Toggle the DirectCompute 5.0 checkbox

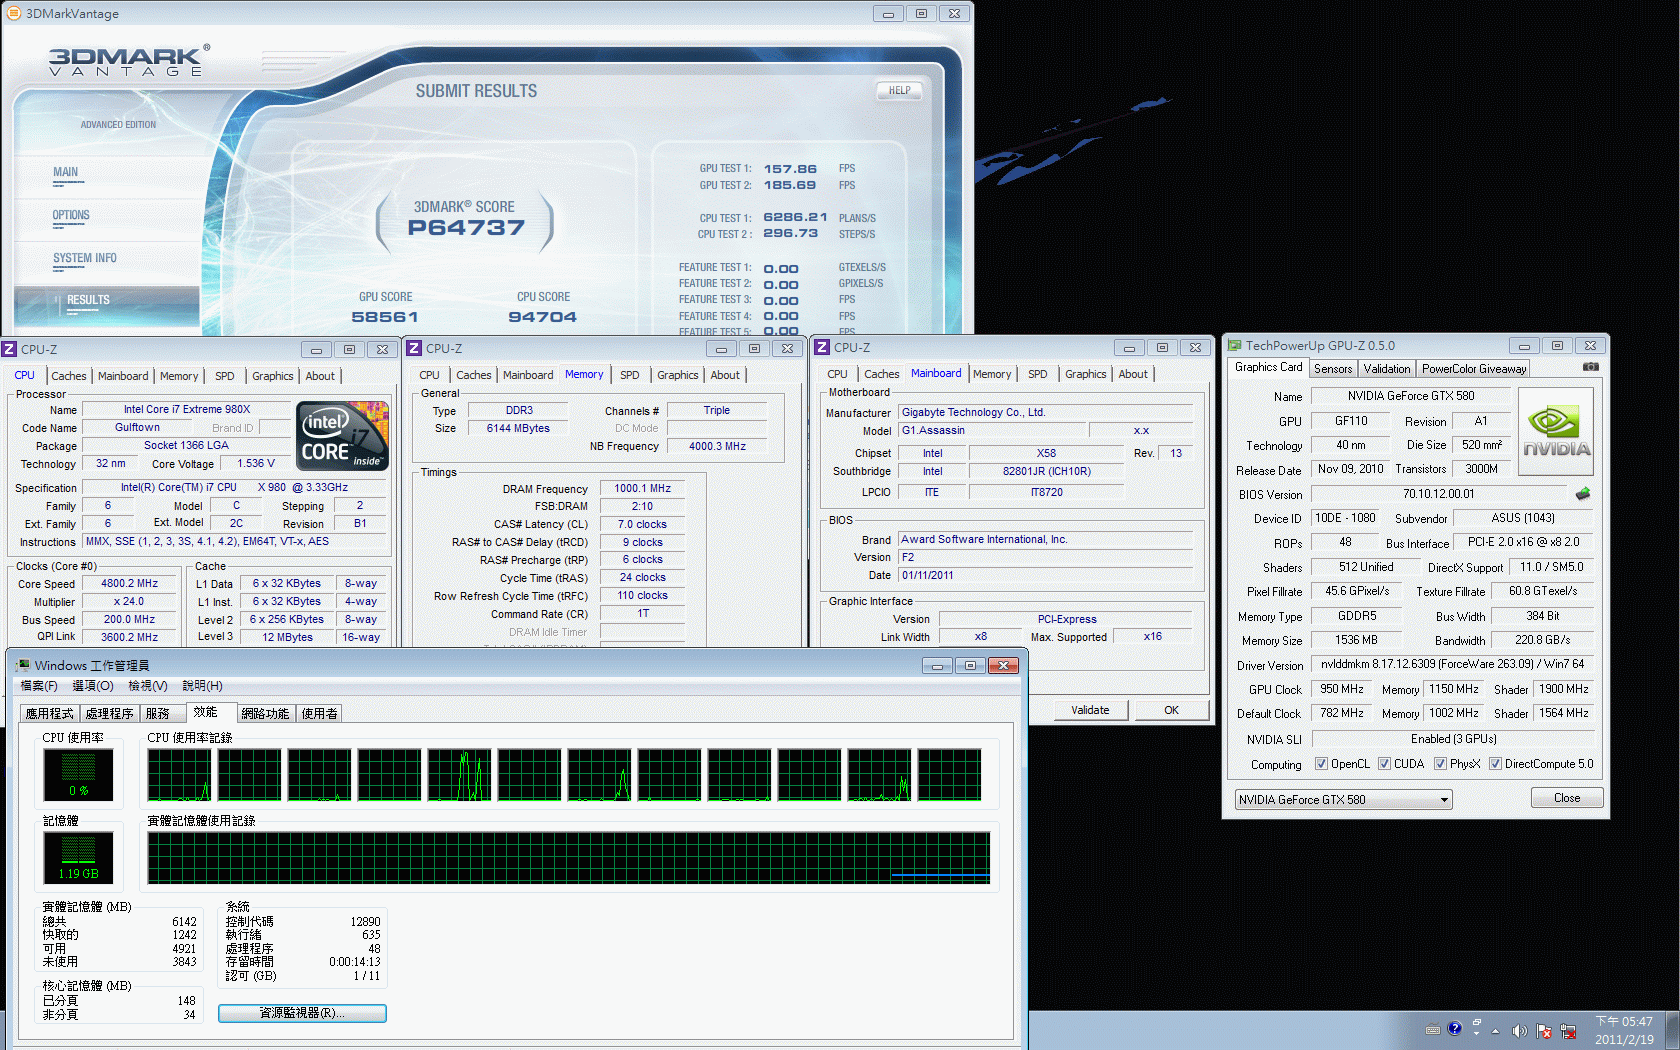coord(1495,764)
